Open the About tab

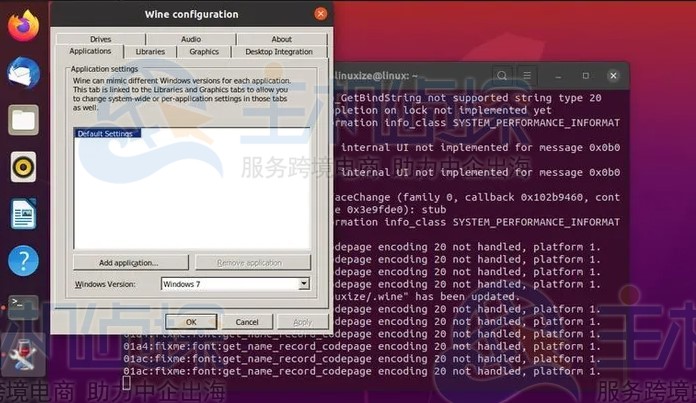coord(282,39)
